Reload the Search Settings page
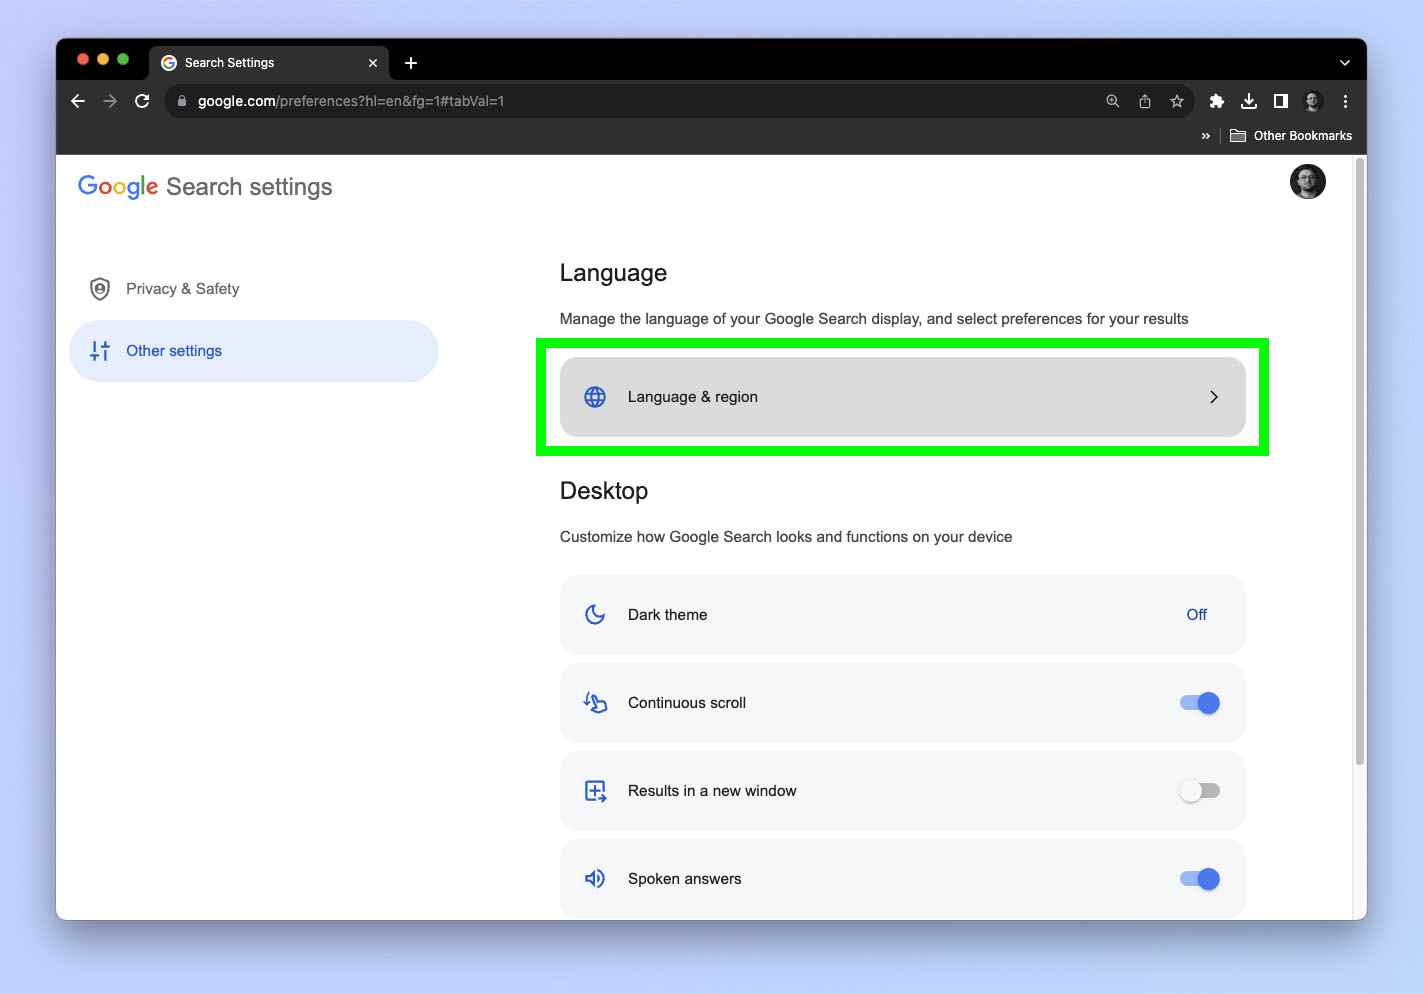 click(142, 101)
